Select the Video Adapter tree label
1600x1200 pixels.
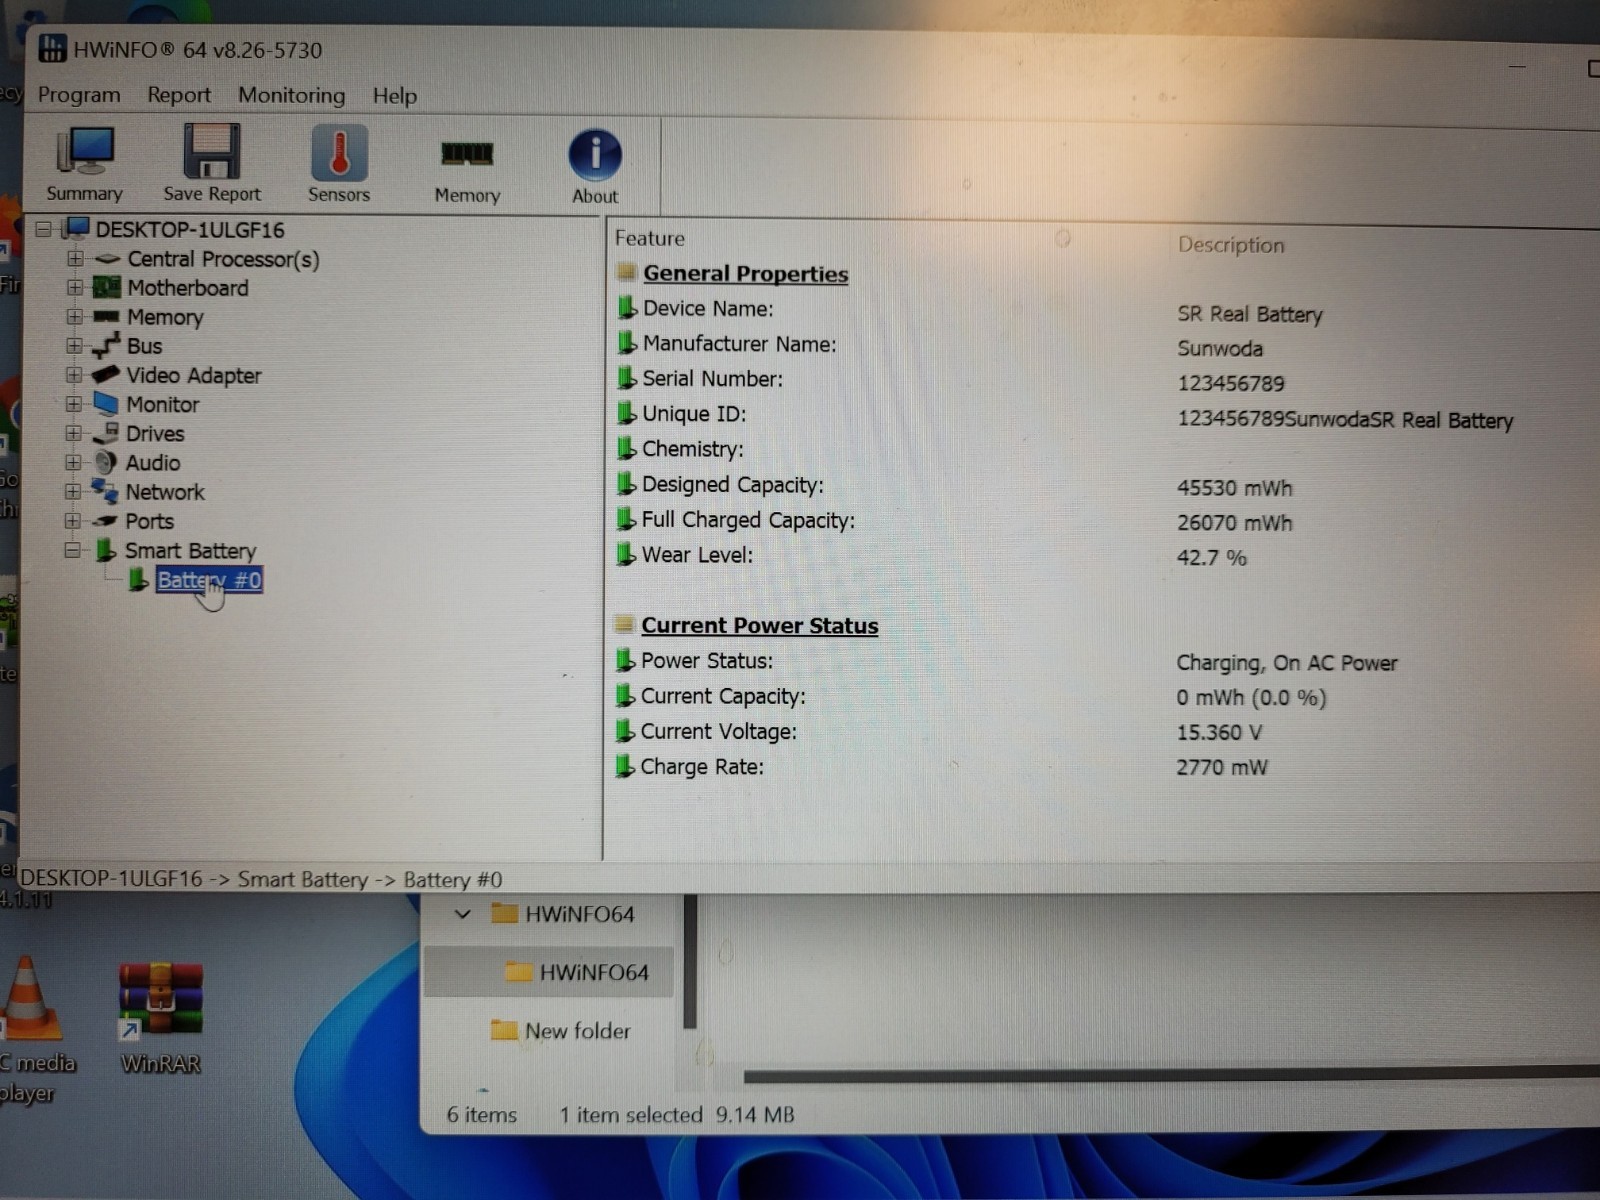pyautogui.click(x=193, y=376)
